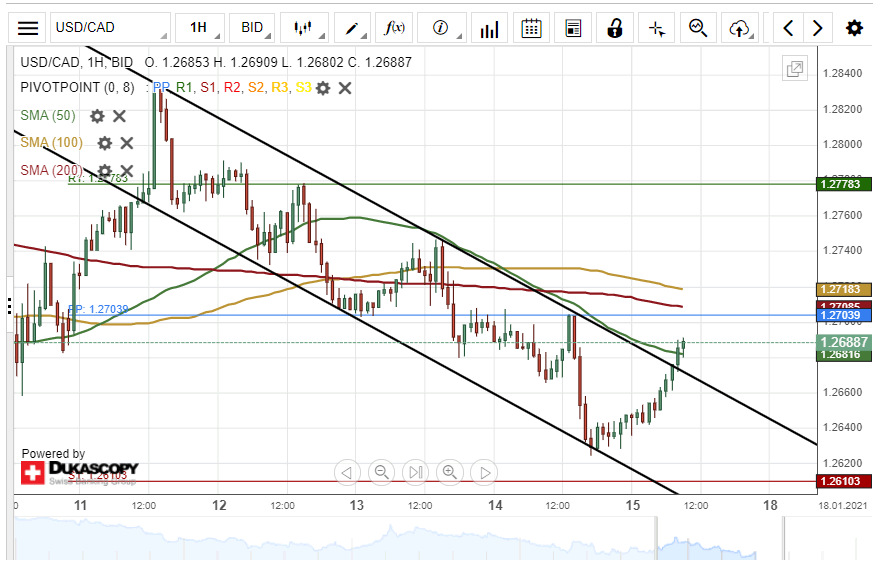Click the highlighted range in overview navigator

click(x=721, y=538)
